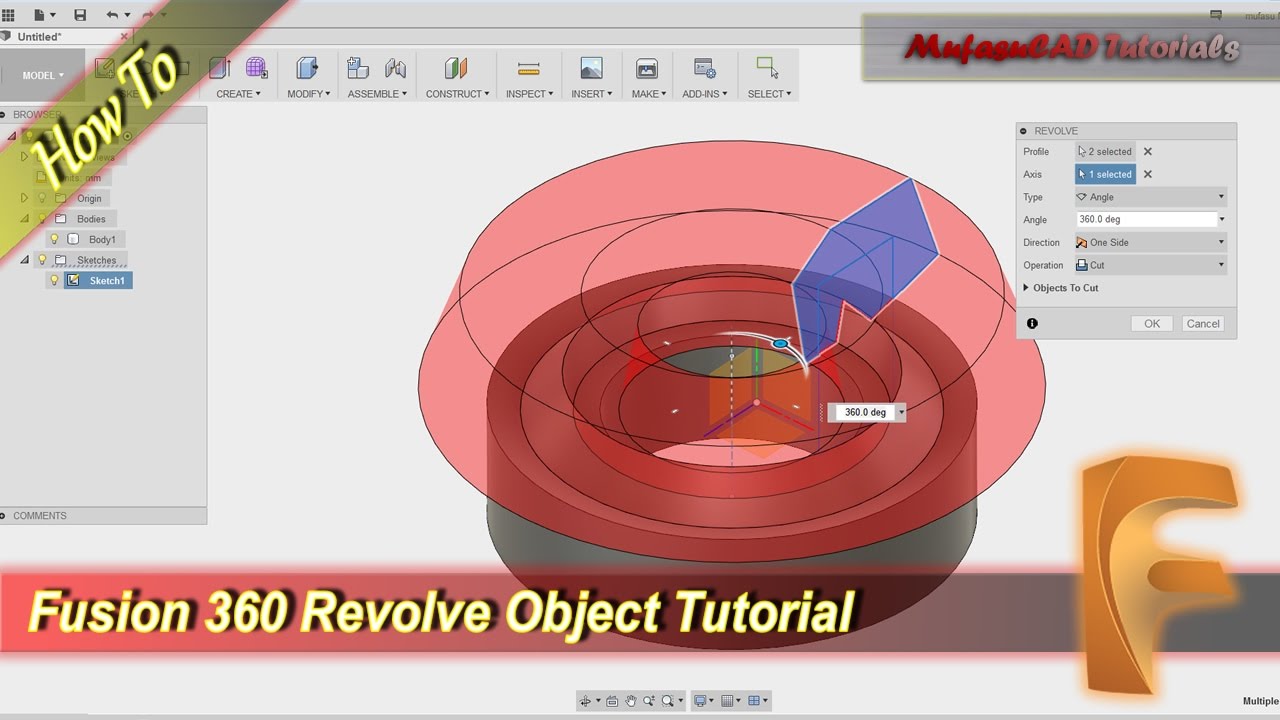The width and height of the screenshot is (1280, 720).
Task: Click the Orbit navigation icon
Action: (586, 701)
